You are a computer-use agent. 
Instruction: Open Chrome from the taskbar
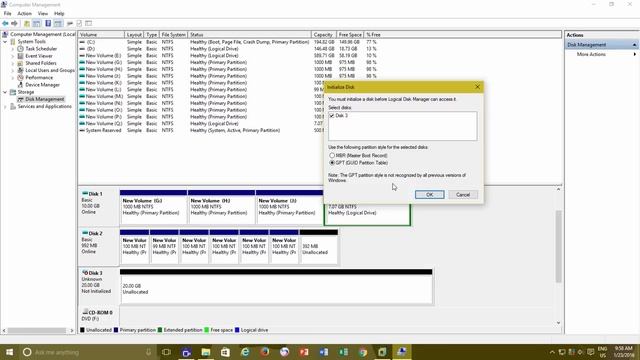[363, 352]
